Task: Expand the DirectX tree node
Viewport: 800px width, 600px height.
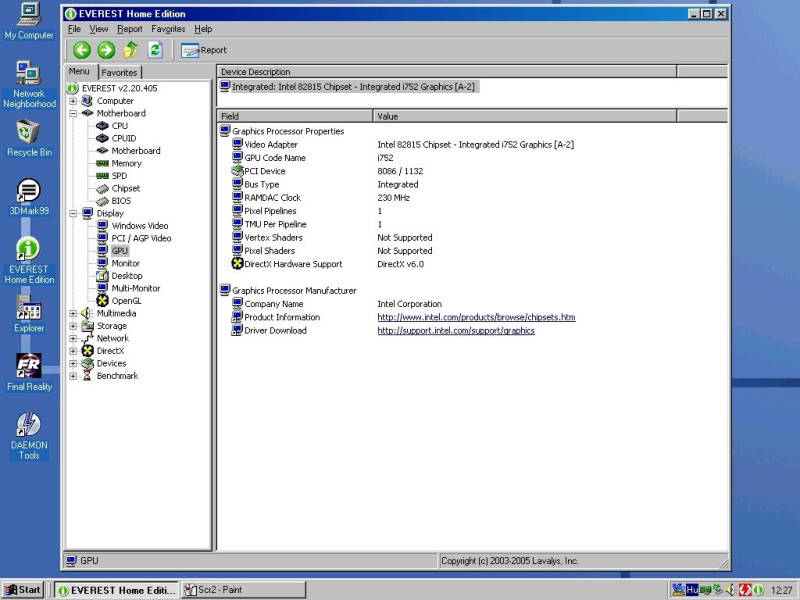Action: pyautogui.click(x=73, y=351)
